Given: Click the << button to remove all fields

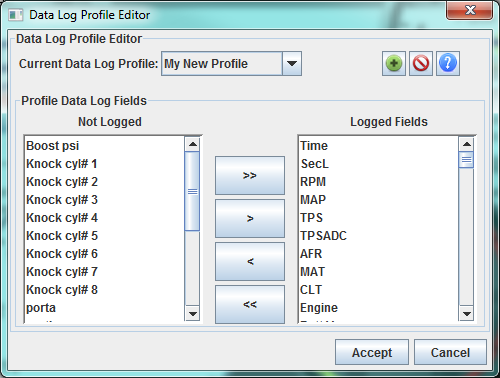Looking at the screenshot, I should (x=250, y=304).
